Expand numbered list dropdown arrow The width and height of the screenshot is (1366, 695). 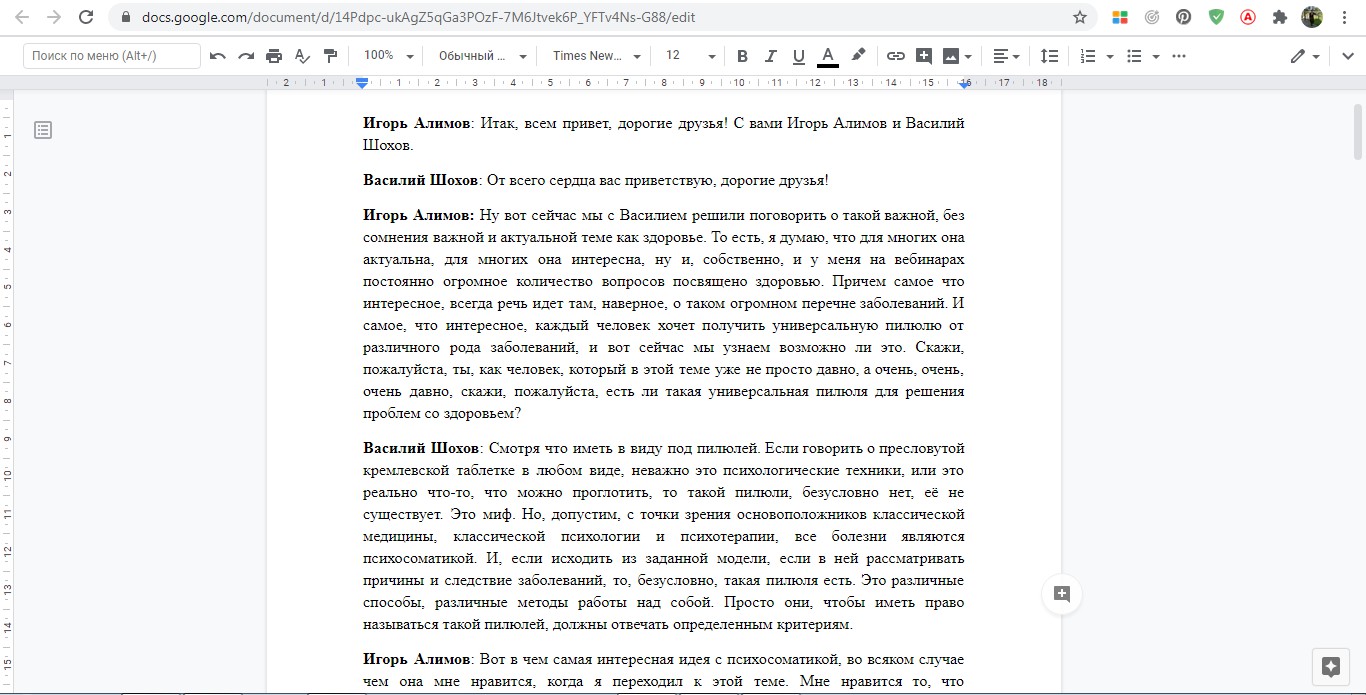pos(1110,57)
